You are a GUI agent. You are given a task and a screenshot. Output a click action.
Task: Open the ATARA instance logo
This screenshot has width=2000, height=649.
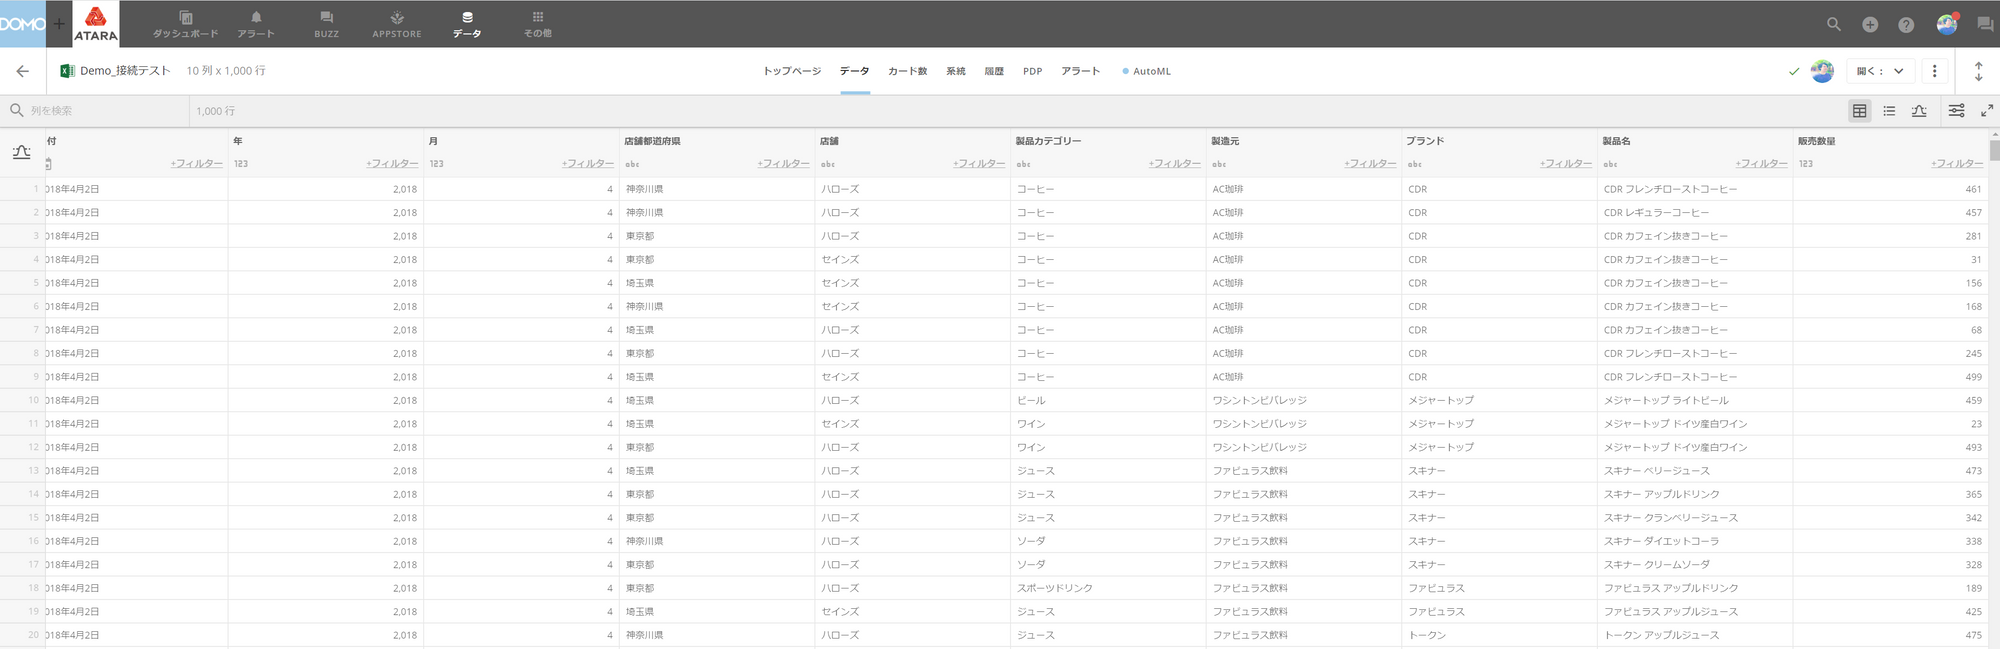96,23
